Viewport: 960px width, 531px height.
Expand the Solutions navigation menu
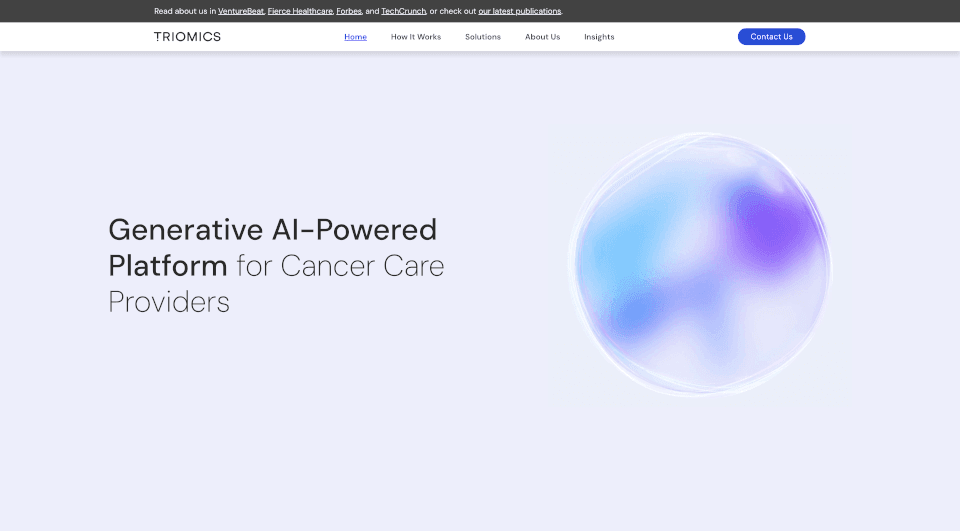click(x=483, y=37)
